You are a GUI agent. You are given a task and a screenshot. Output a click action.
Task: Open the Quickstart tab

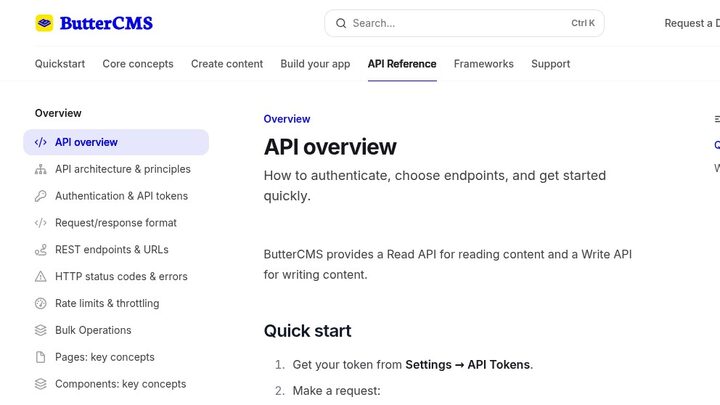tap(60, 64)
